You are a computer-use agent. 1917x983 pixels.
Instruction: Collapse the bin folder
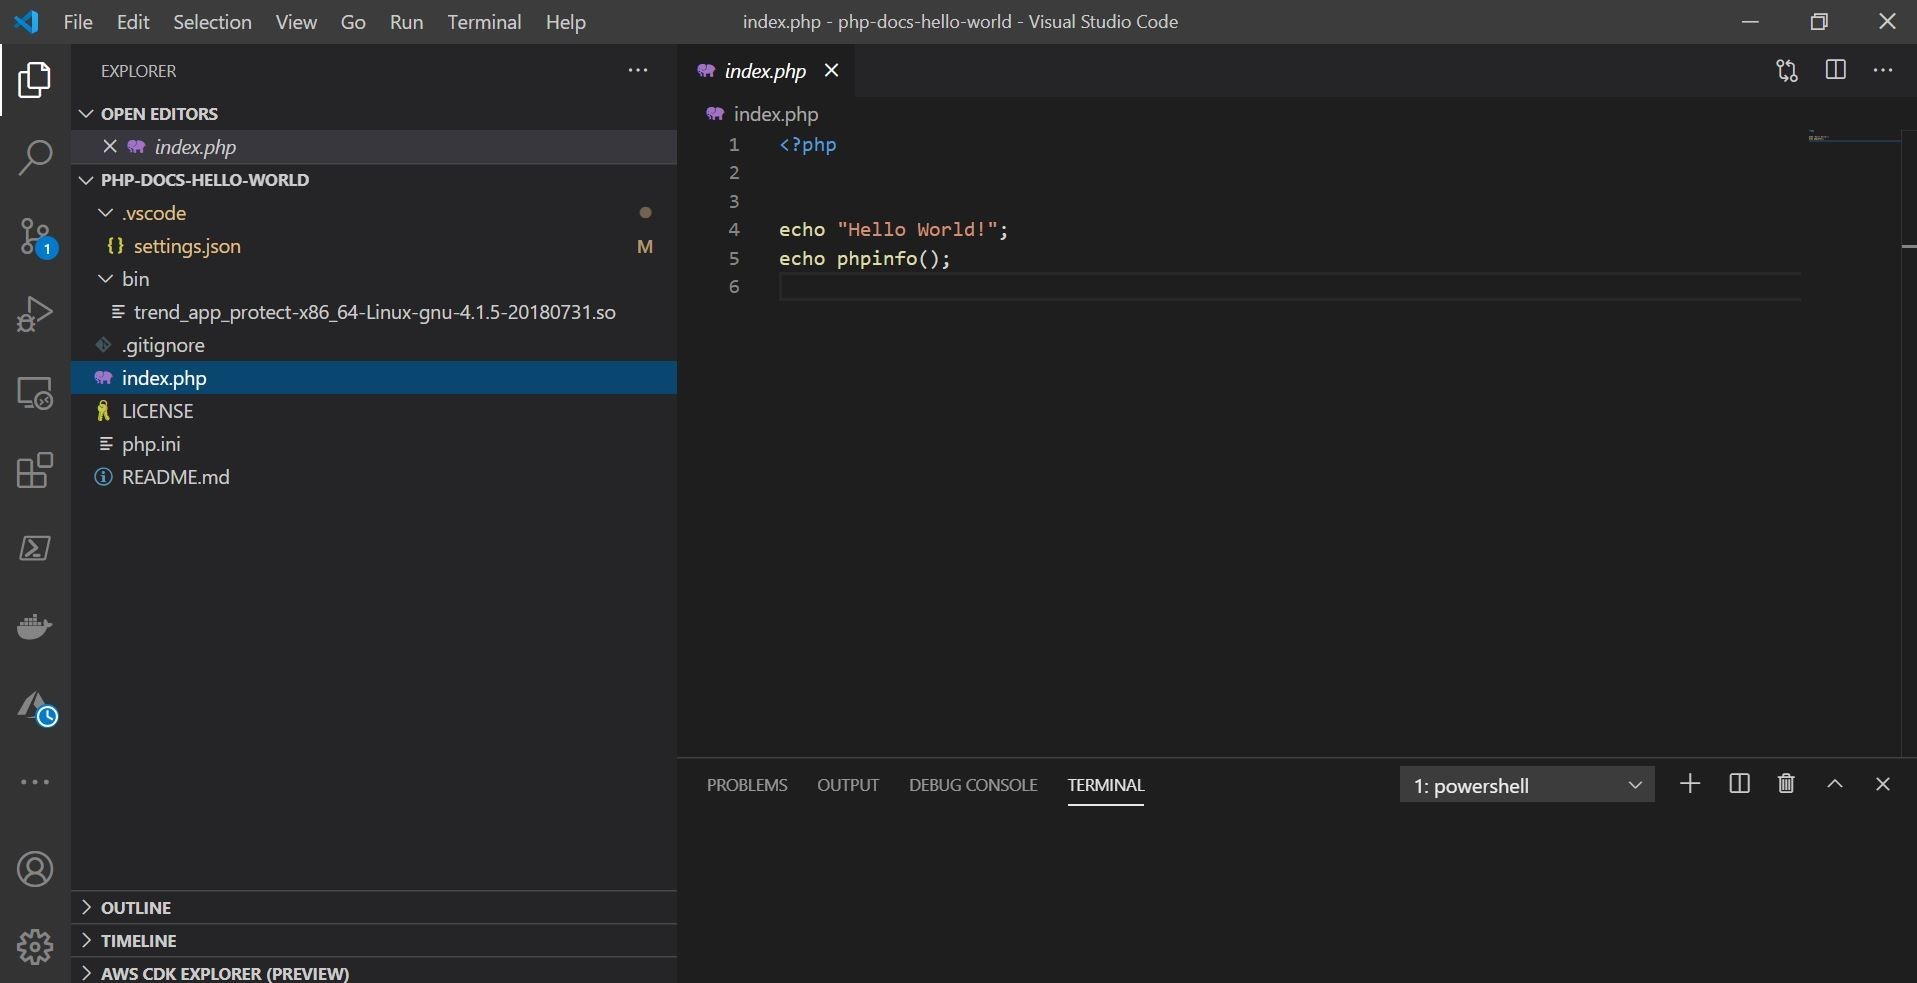tap(105, 279)
